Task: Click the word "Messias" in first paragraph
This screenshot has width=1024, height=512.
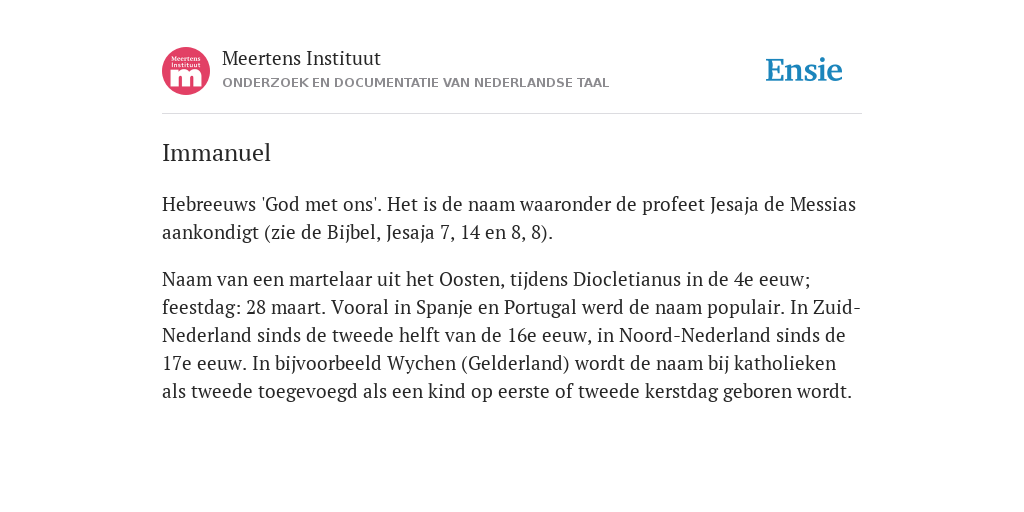Action: click(823, 204)
